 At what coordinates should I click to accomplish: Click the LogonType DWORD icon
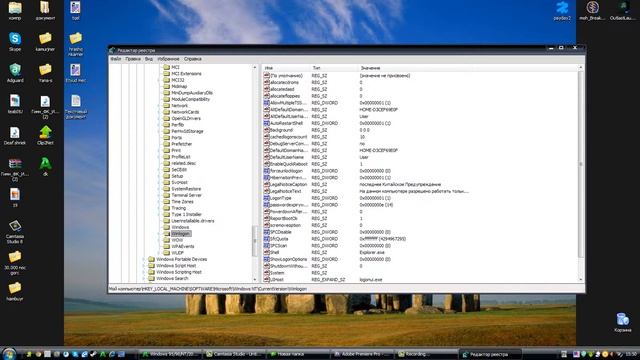tap(267, 198)
